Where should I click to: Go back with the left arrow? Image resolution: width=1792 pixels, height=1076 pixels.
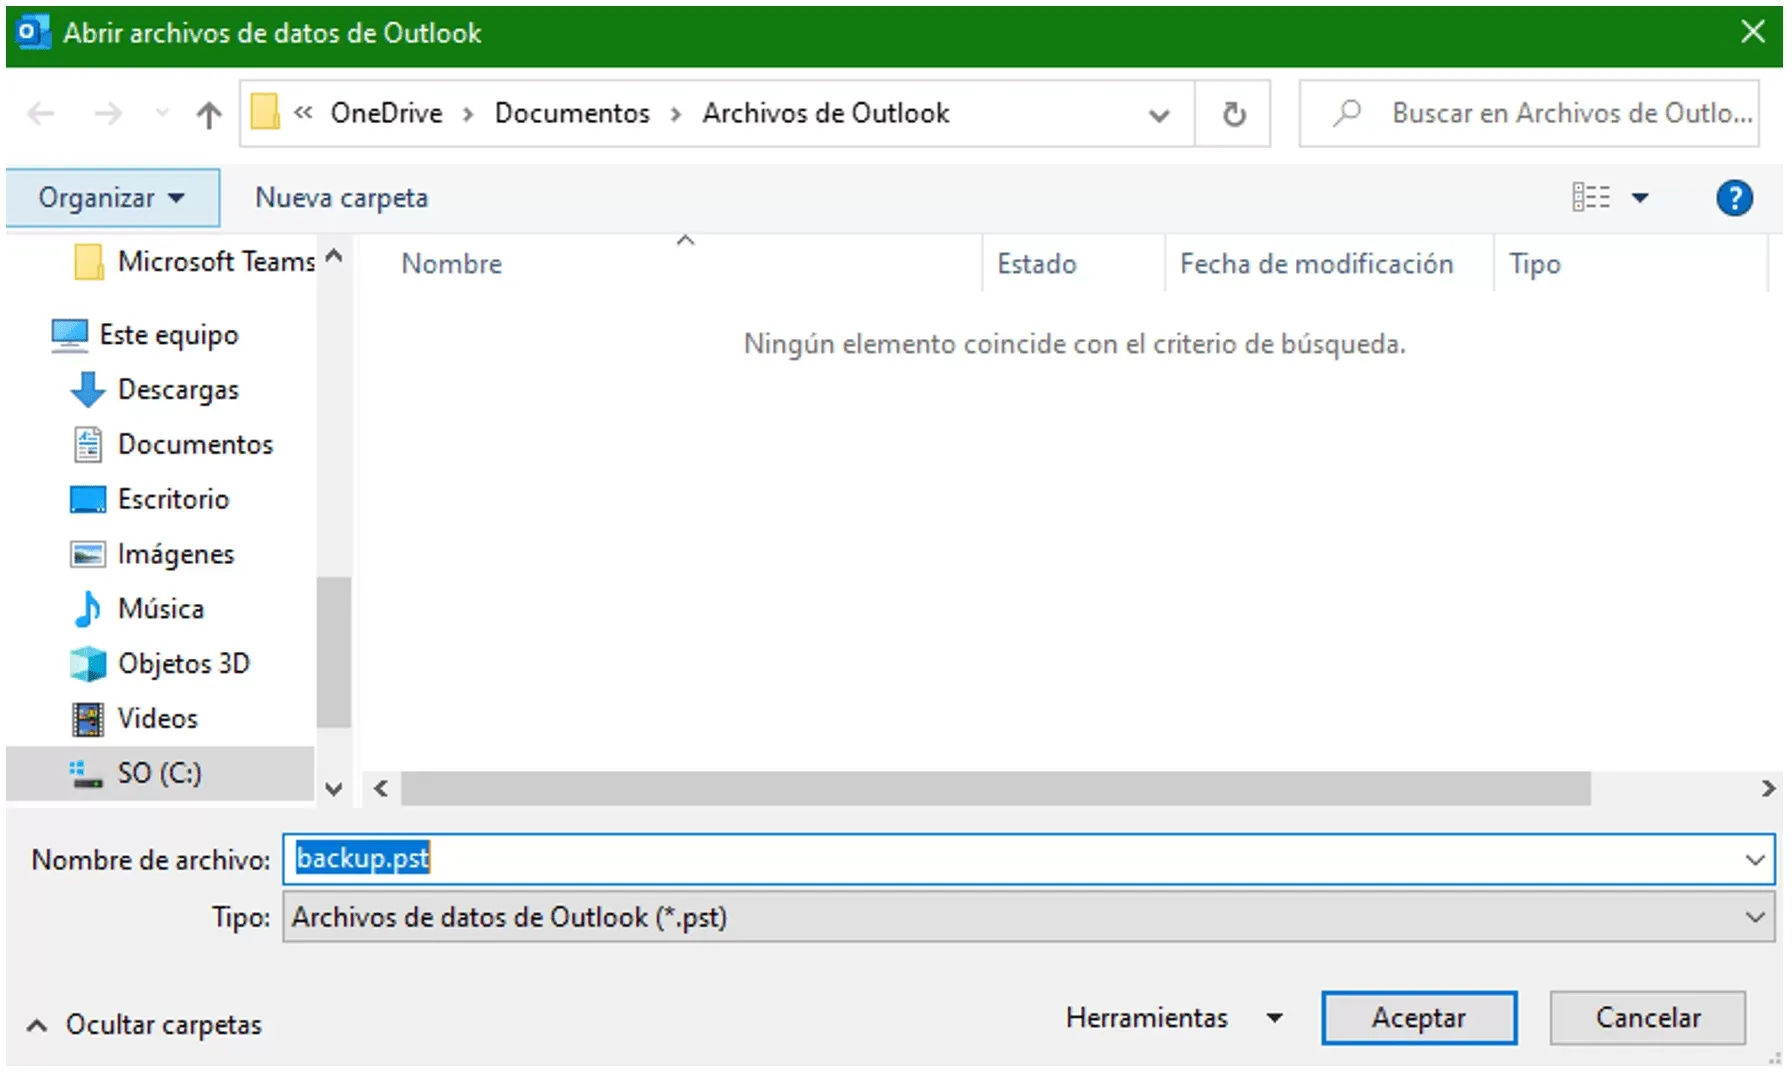click(40, 113)
